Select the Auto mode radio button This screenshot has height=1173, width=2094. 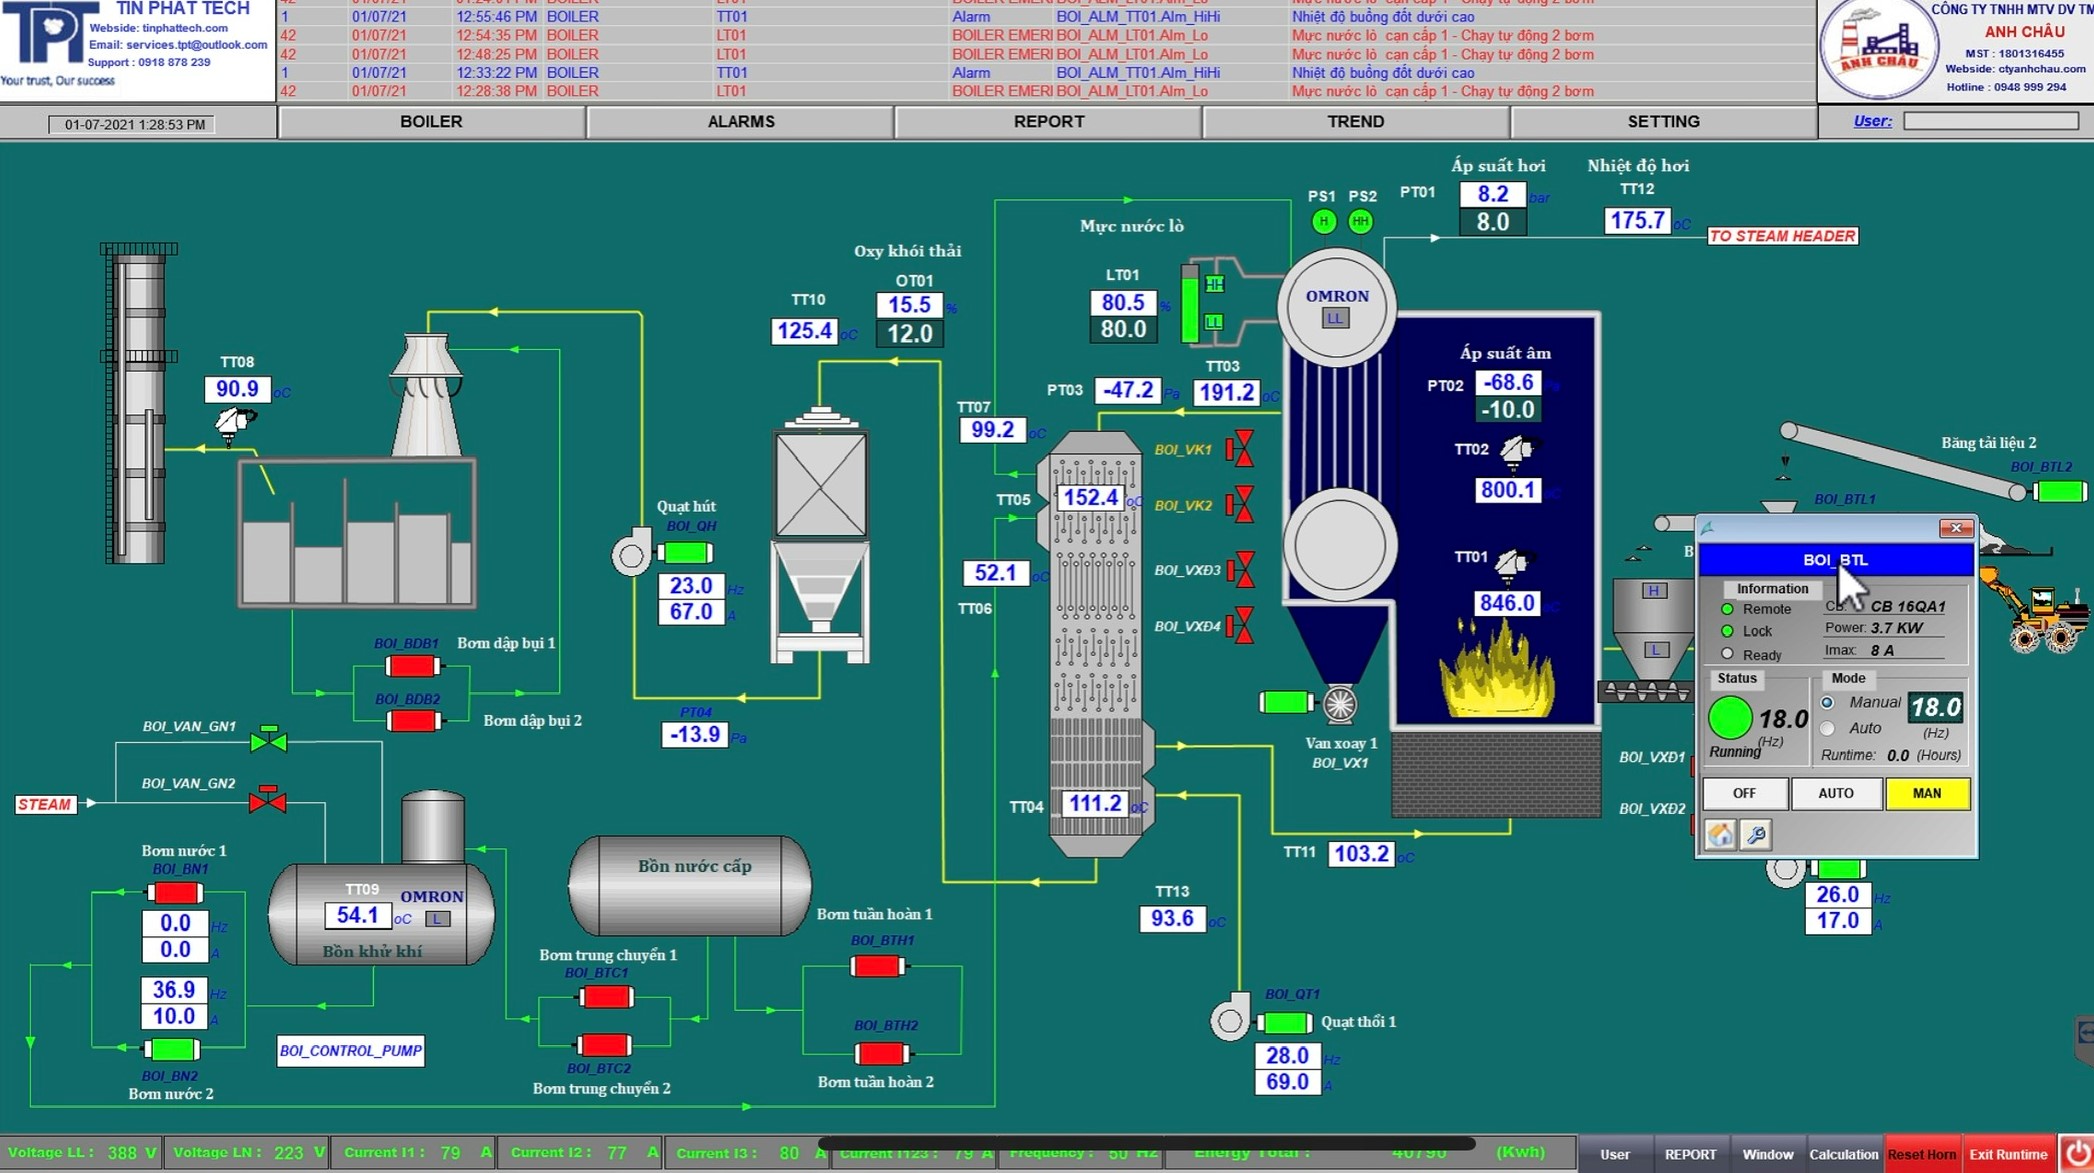point(1827,728)
